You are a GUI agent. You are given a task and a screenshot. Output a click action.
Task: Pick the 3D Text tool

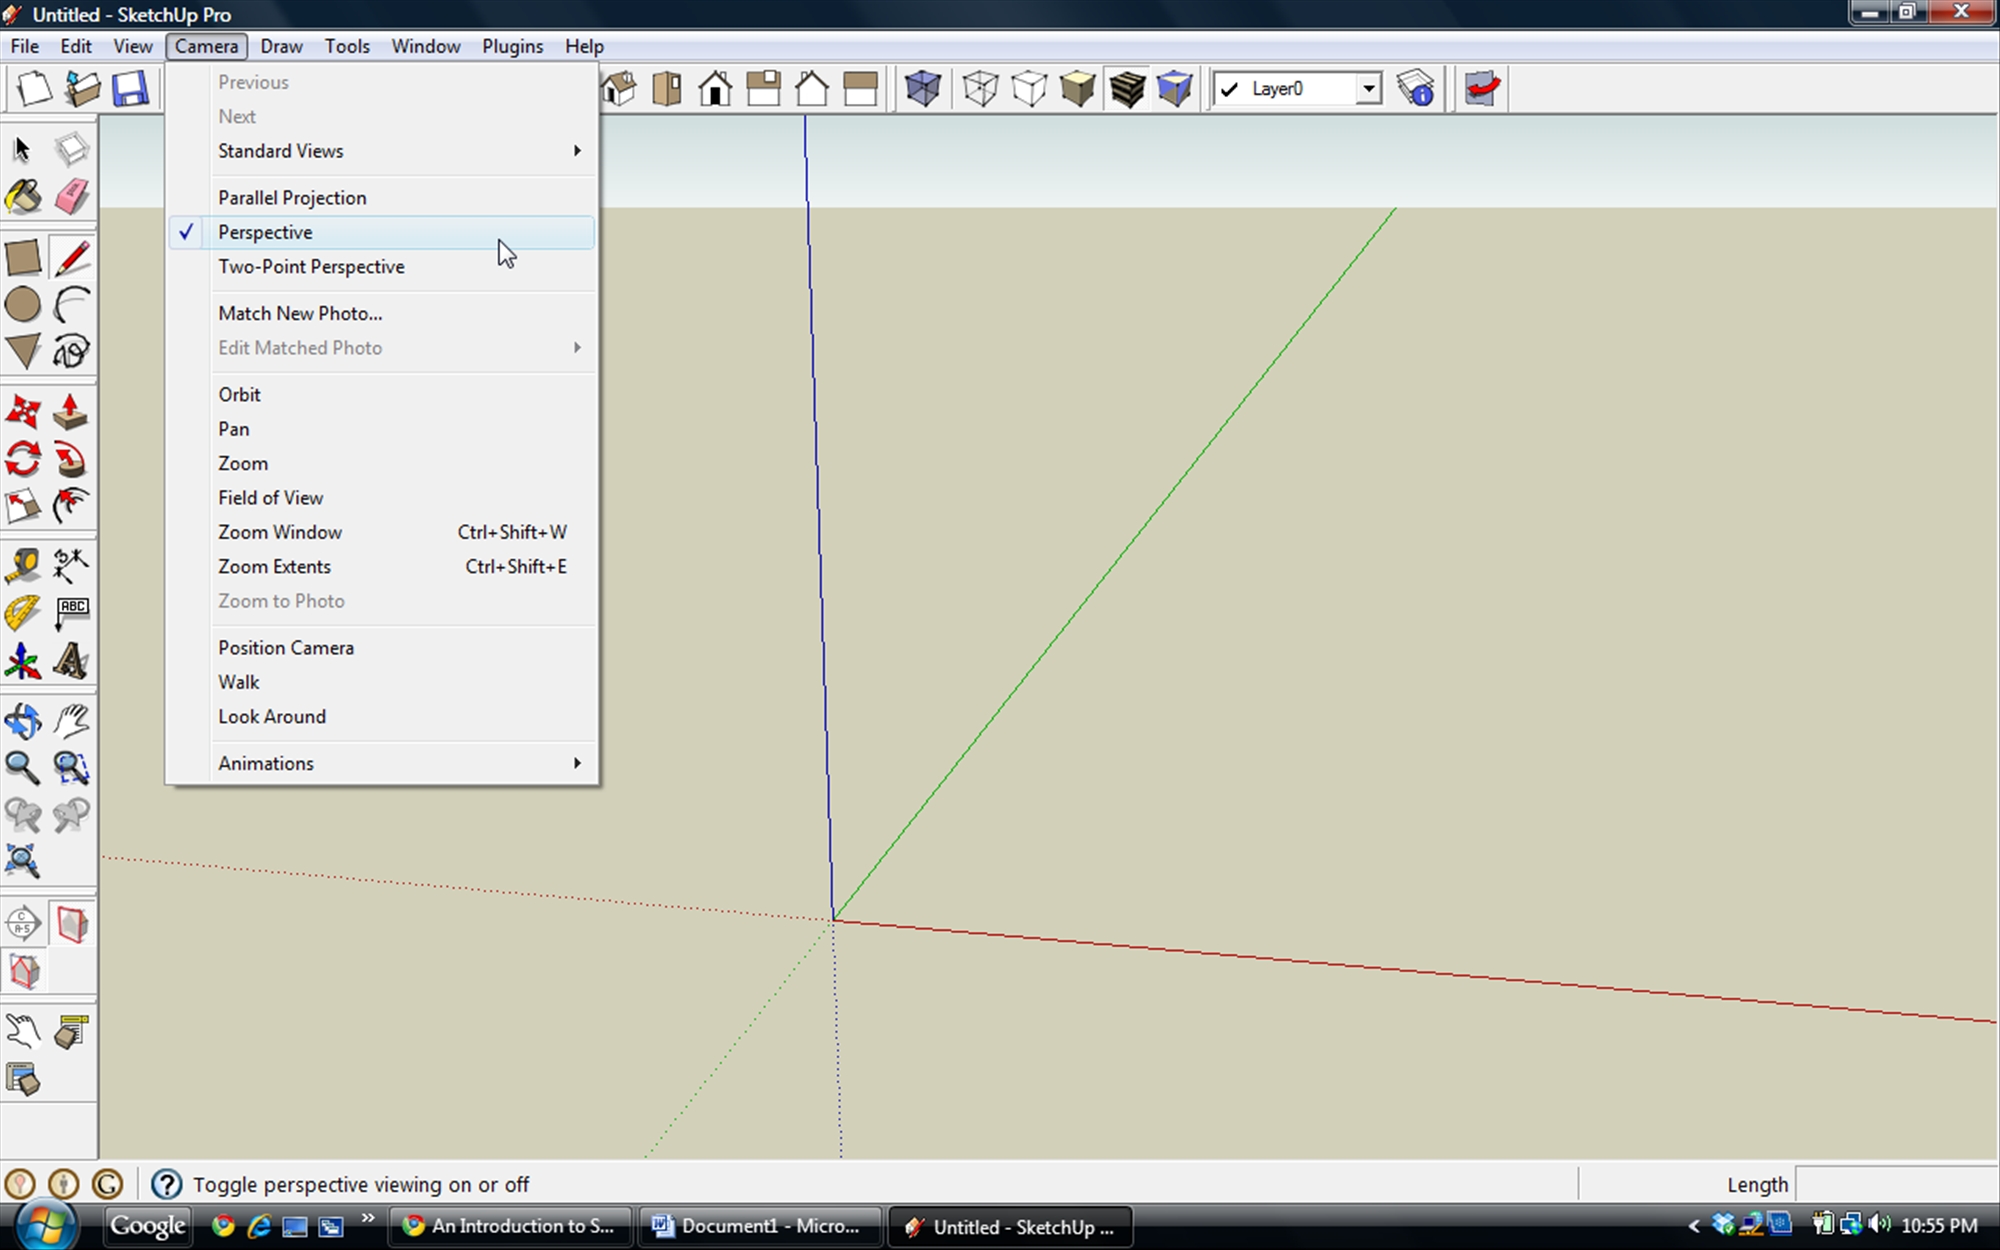[71, 660]
